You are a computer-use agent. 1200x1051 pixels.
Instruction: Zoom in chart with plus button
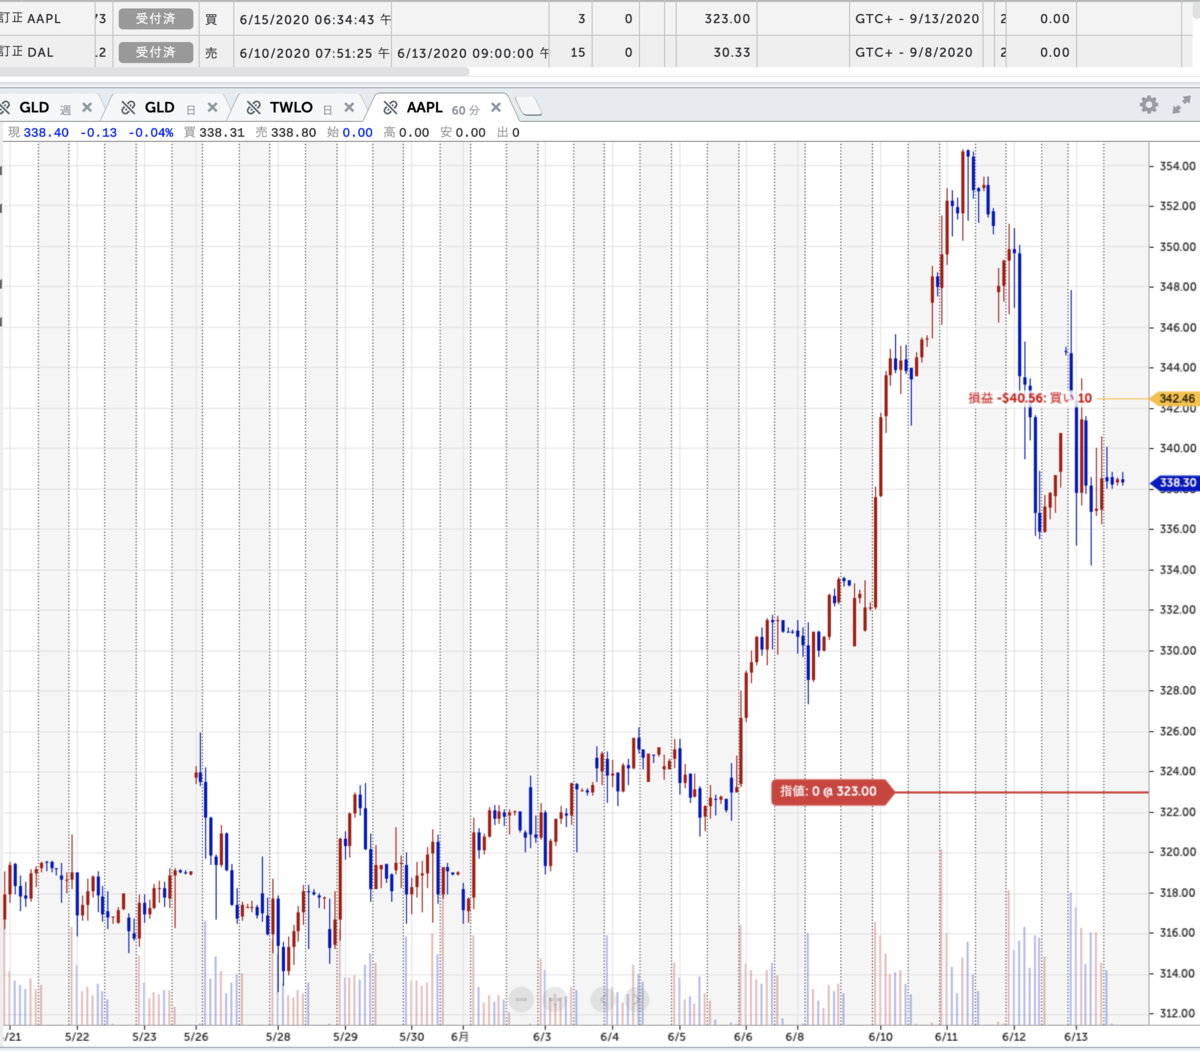(x=556, y=998)
